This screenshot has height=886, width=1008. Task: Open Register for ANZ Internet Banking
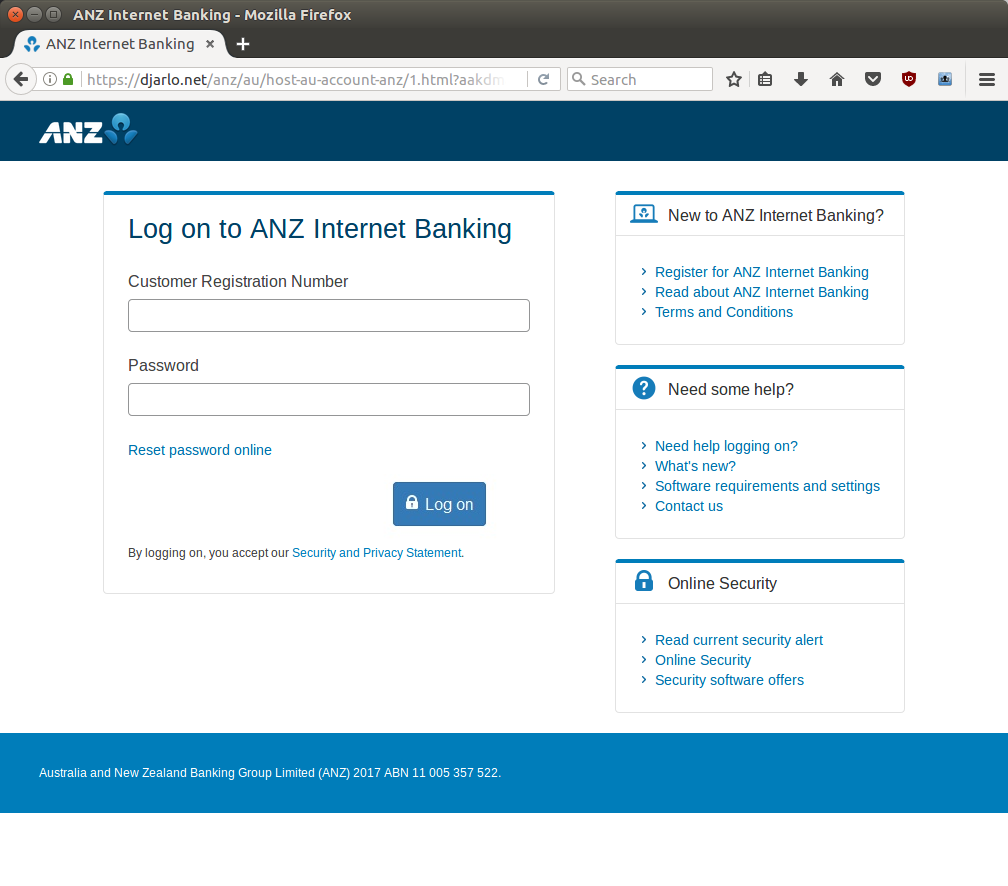[762, 272]
